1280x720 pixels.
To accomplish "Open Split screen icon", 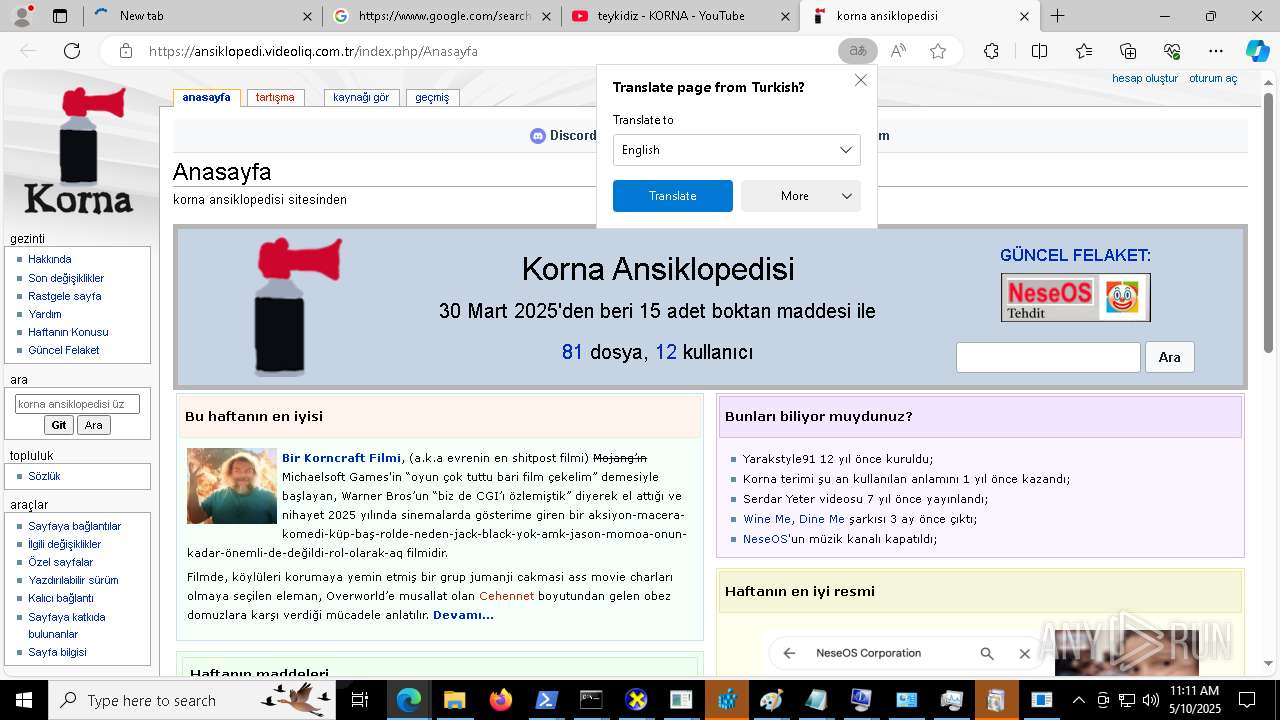I will [x=1039, y=51].
